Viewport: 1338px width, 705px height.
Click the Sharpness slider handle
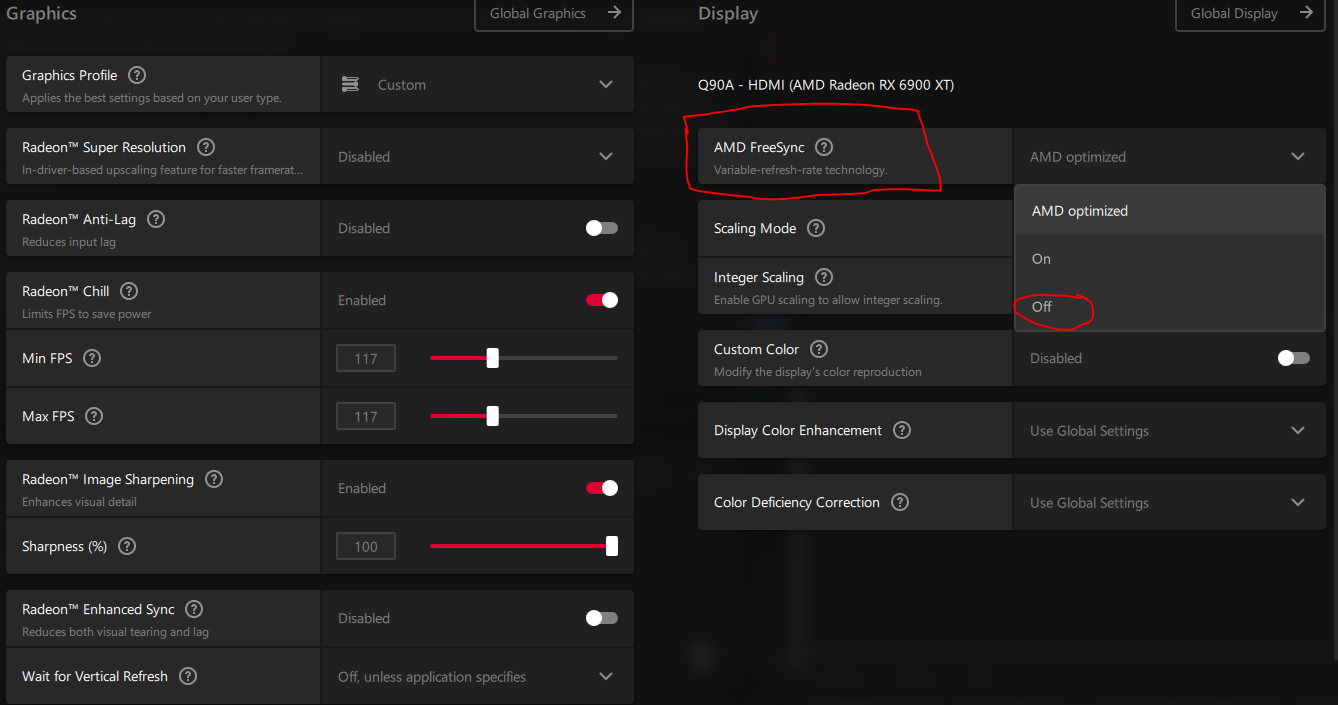612,546
